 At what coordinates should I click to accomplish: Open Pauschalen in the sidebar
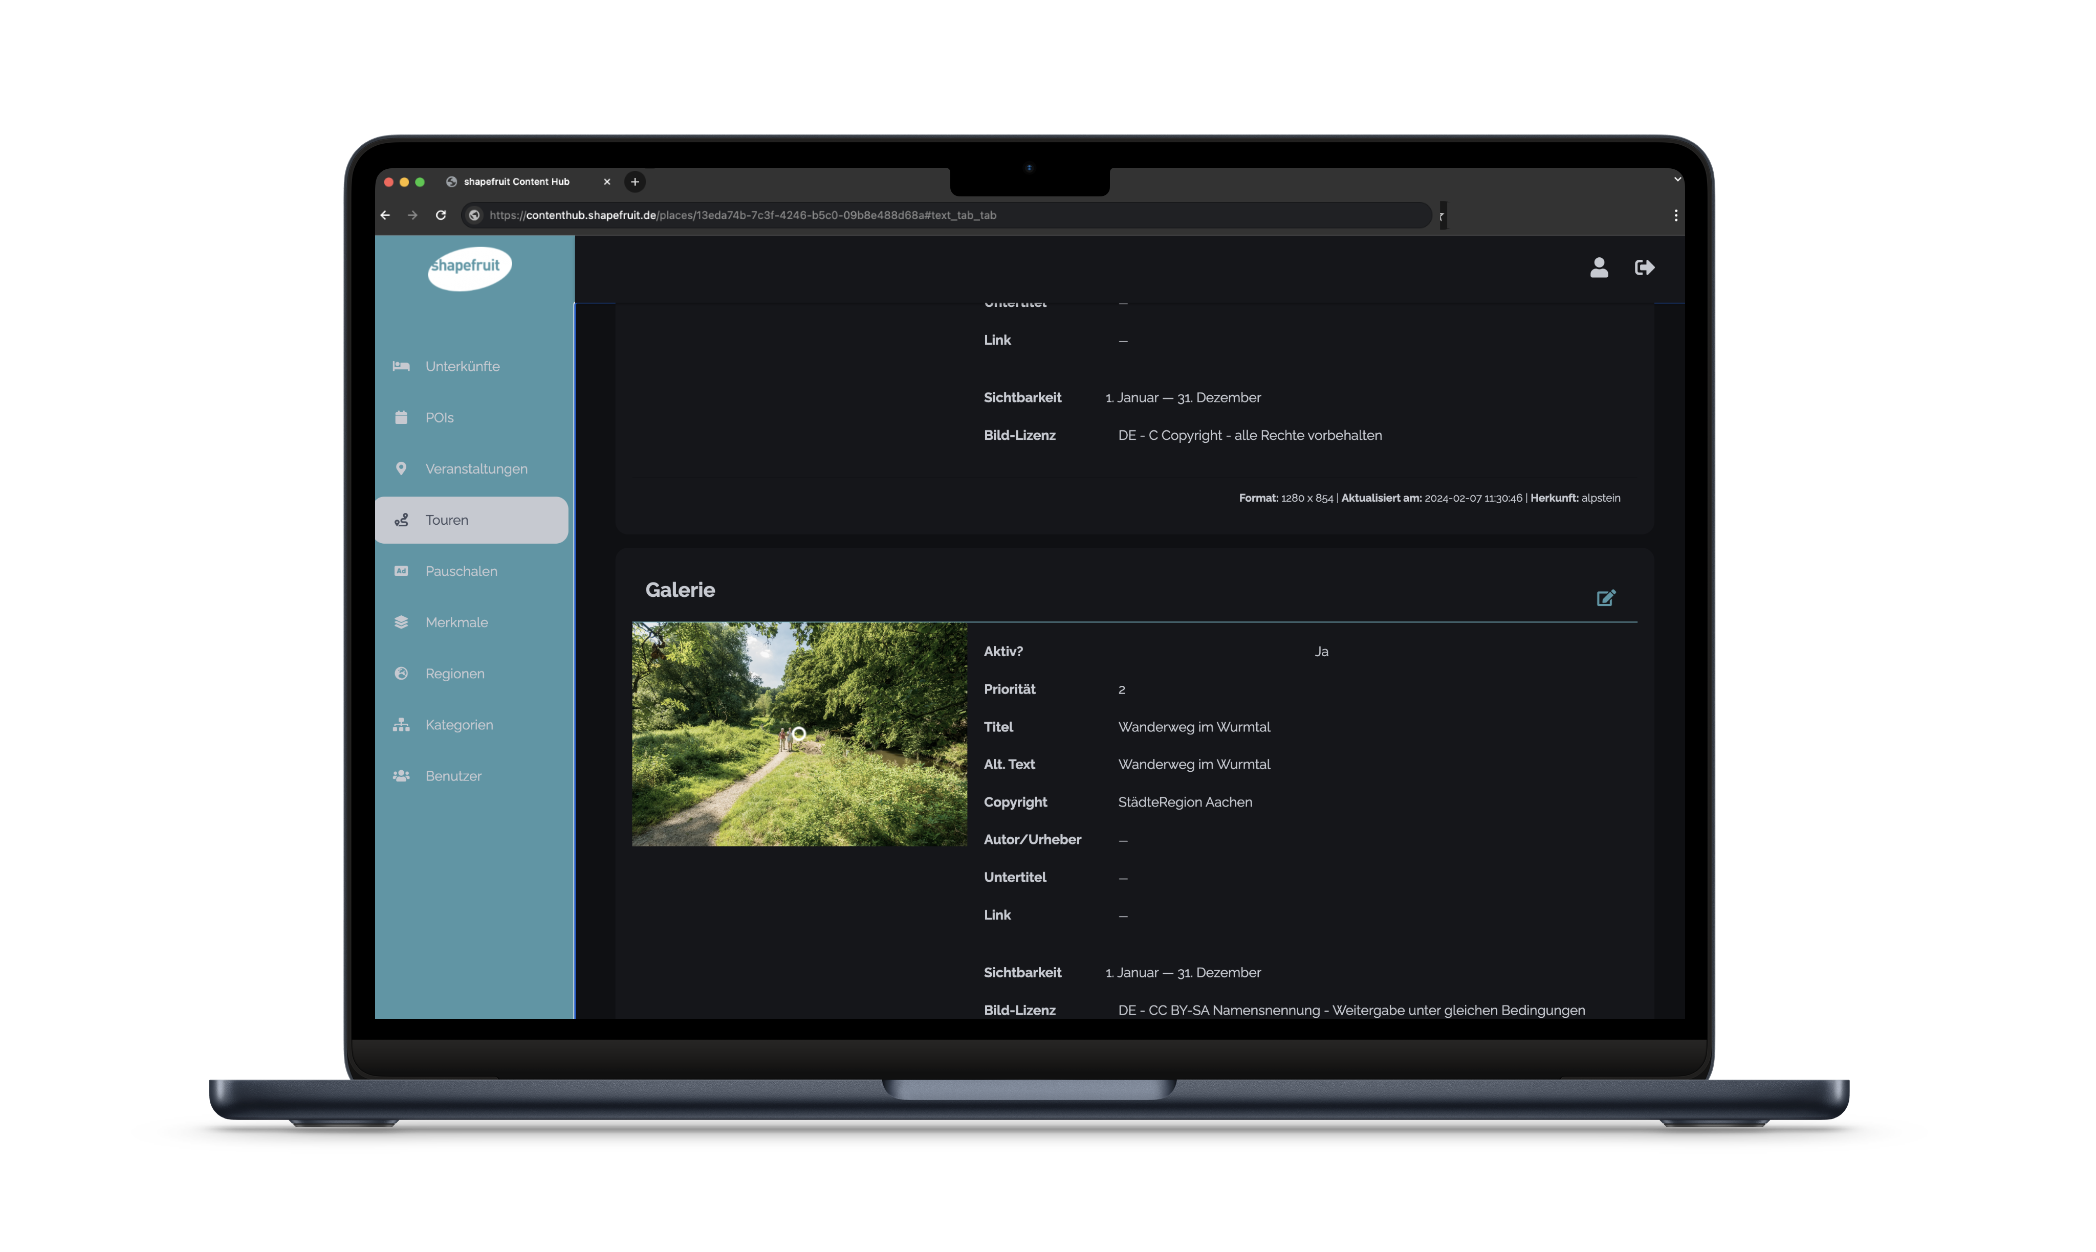(x=461, y=571)
